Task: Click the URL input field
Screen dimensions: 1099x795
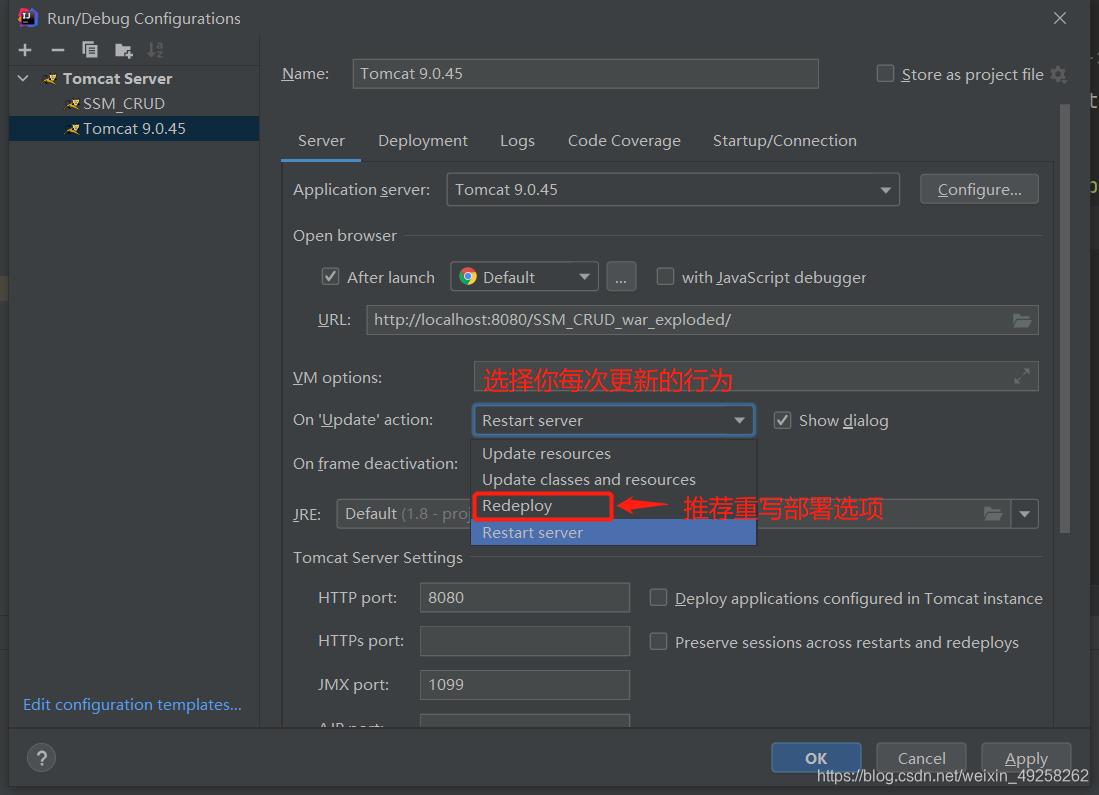Action: pos(702,320)
